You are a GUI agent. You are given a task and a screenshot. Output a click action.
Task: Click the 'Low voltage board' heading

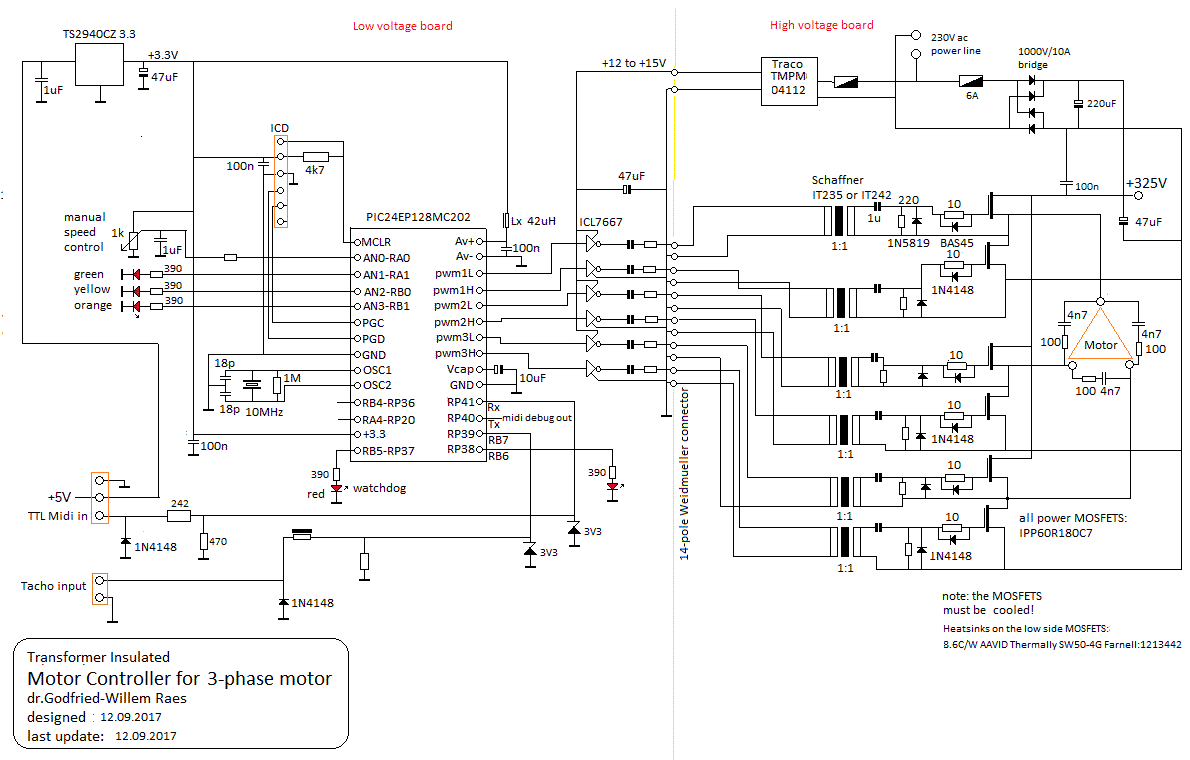coord(403,26)
